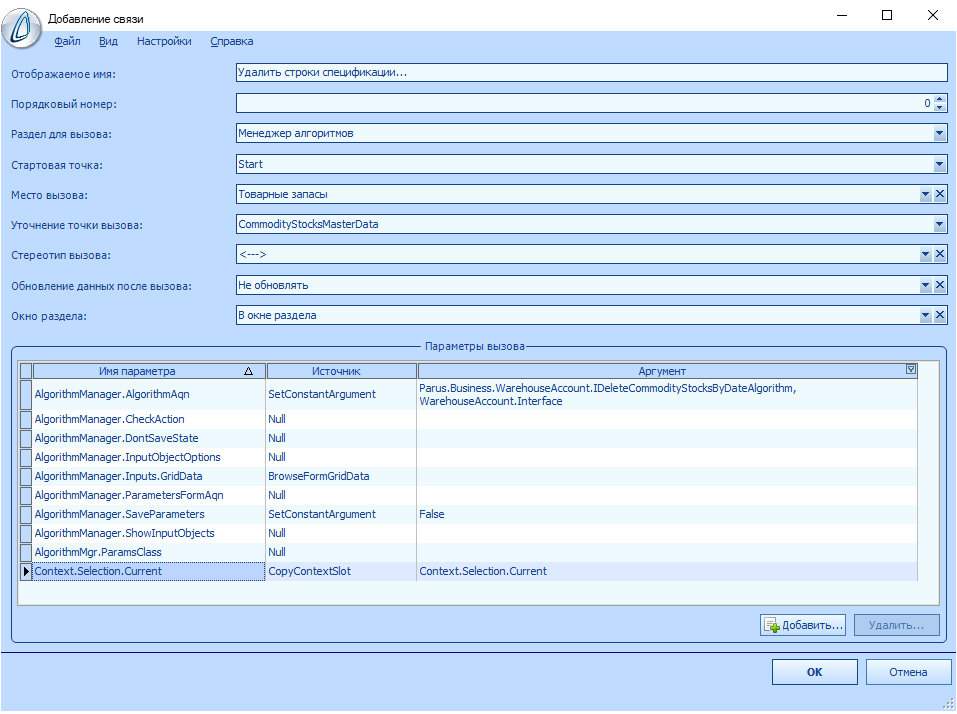Viewport: 957px width, 714px height.
Task: Click sort triangle in Имя параметра header
Action: (x=248, y=371)
